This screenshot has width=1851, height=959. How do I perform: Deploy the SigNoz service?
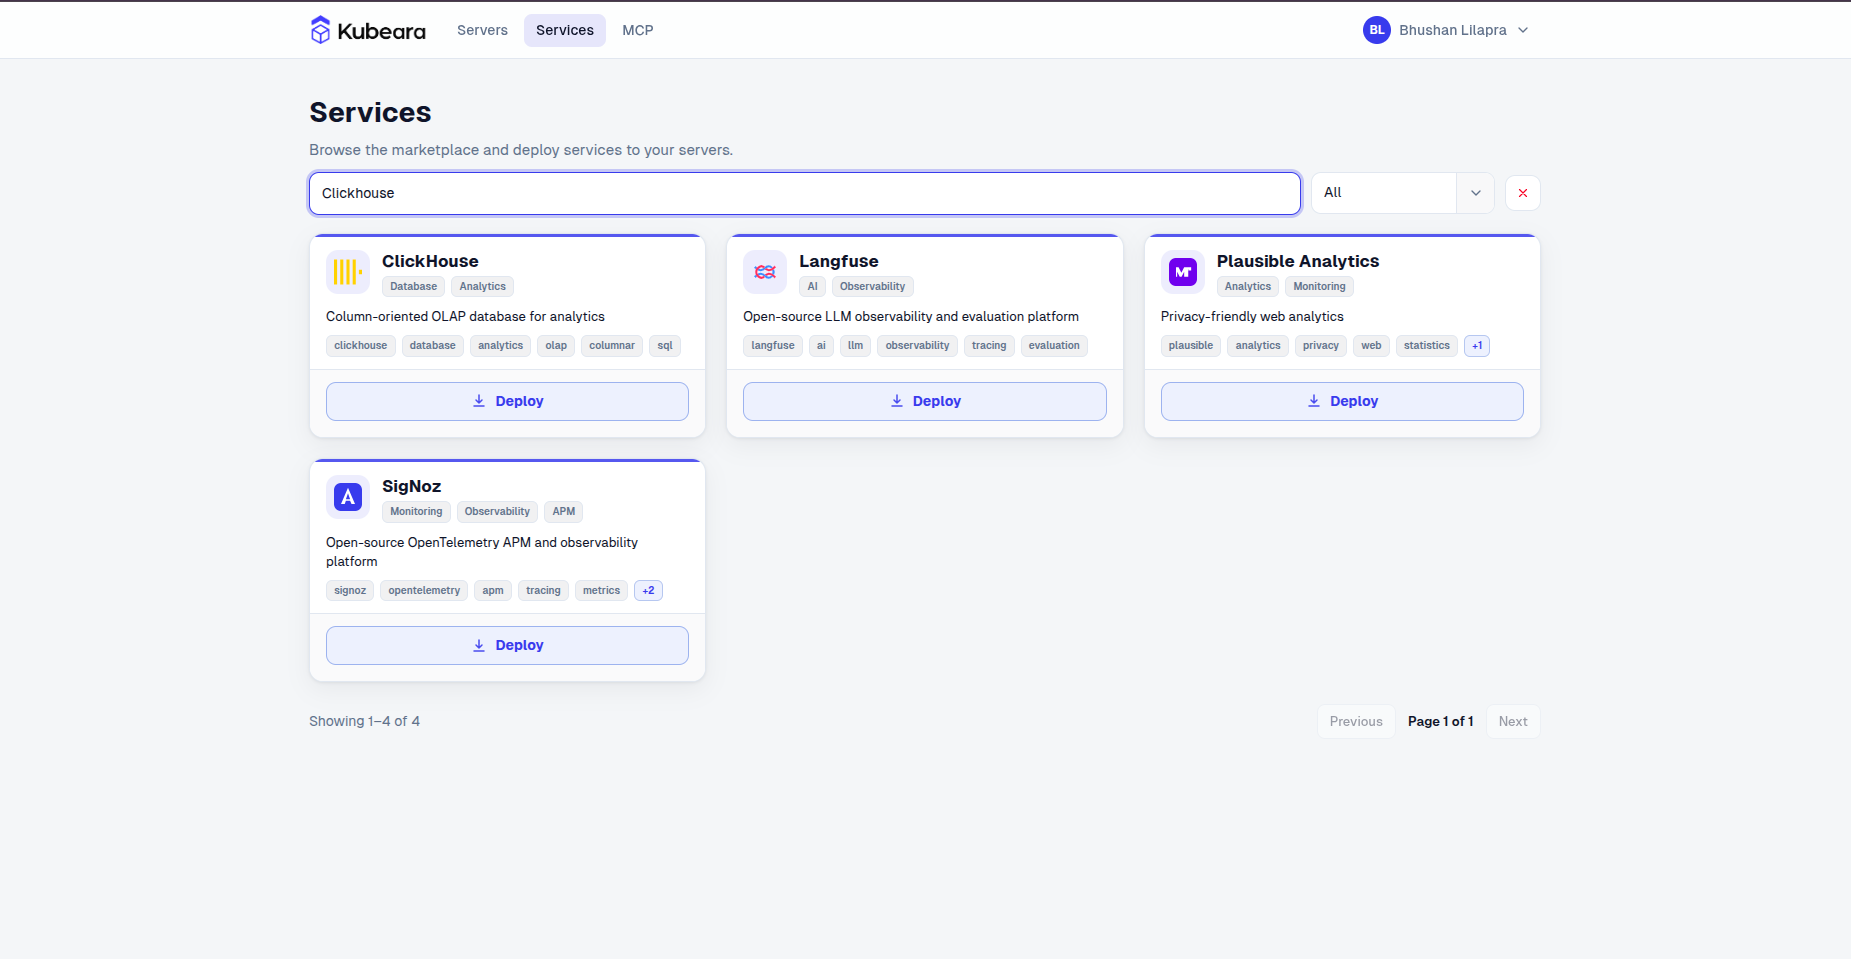pos(507,645)
